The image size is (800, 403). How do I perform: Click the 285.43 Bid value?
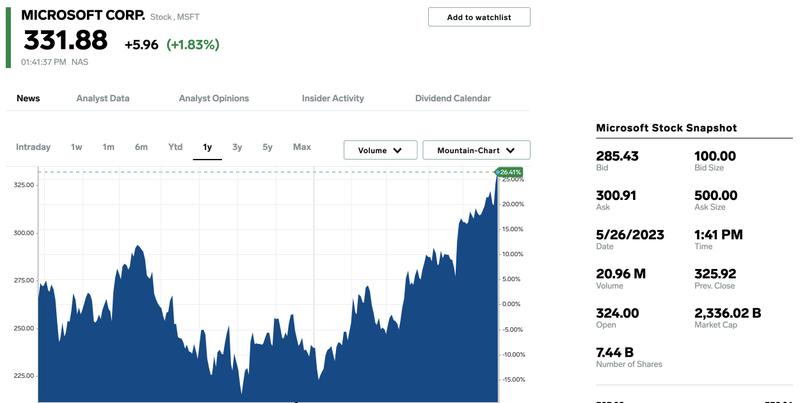pos(617,156)
